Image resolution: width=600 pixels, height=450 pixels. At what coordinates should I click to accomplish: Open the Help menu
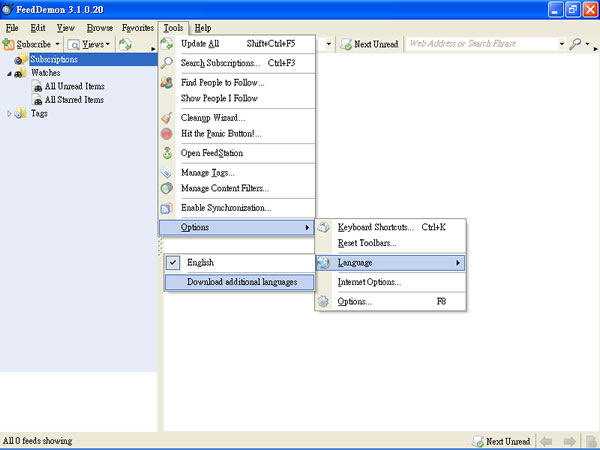[203, 28]
